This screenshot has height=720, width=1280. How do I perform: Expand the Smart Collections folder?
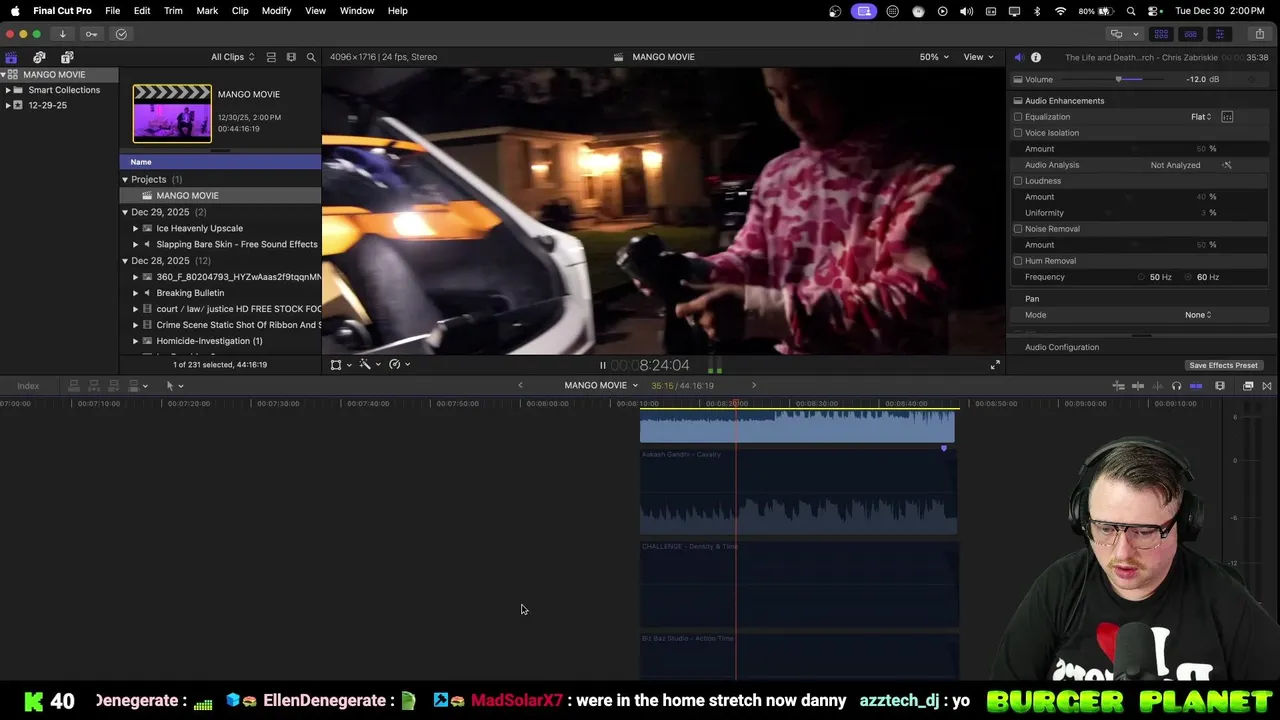pos(8,90)
